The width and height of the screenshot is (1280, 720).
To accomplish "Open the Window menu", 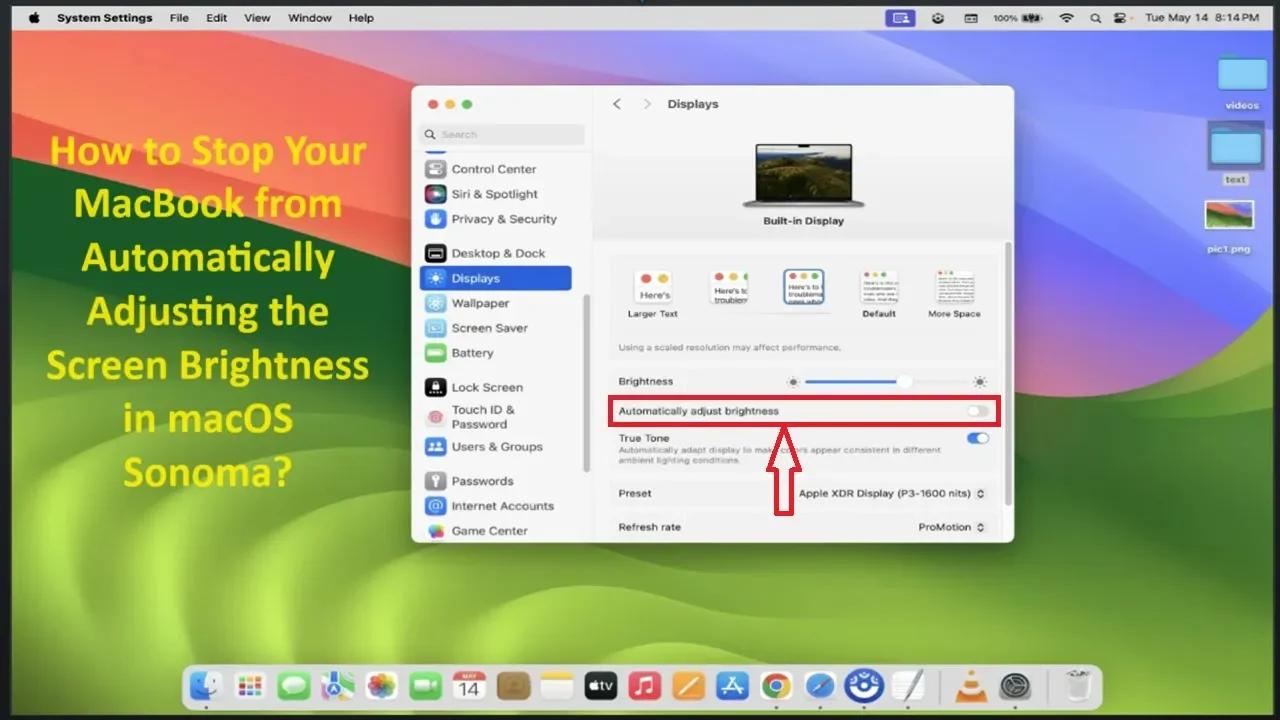I will [x=309, y=17].
